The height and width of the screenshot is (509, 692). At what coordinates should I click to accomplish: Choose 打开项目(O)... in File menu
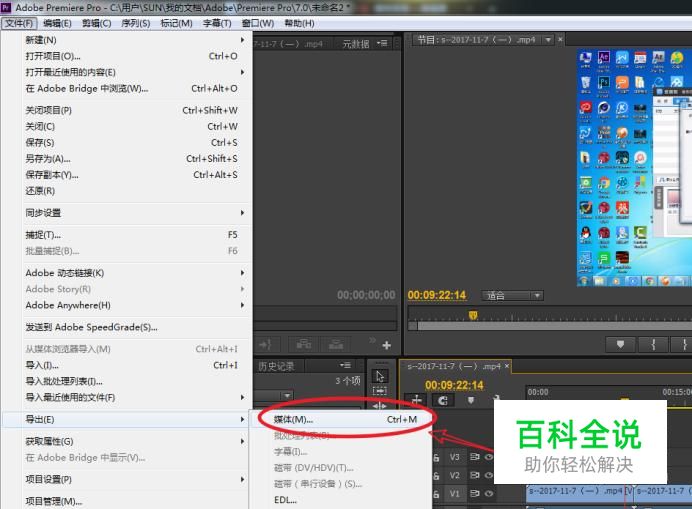pyautogui.click(x=126, y=56)
